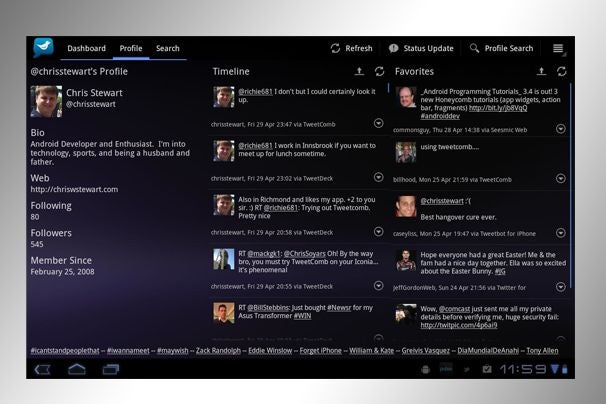This screenshot has width=606, height=404.
Task: Click @mackgk1 mention in retweet
Action: tap(264, 254)
